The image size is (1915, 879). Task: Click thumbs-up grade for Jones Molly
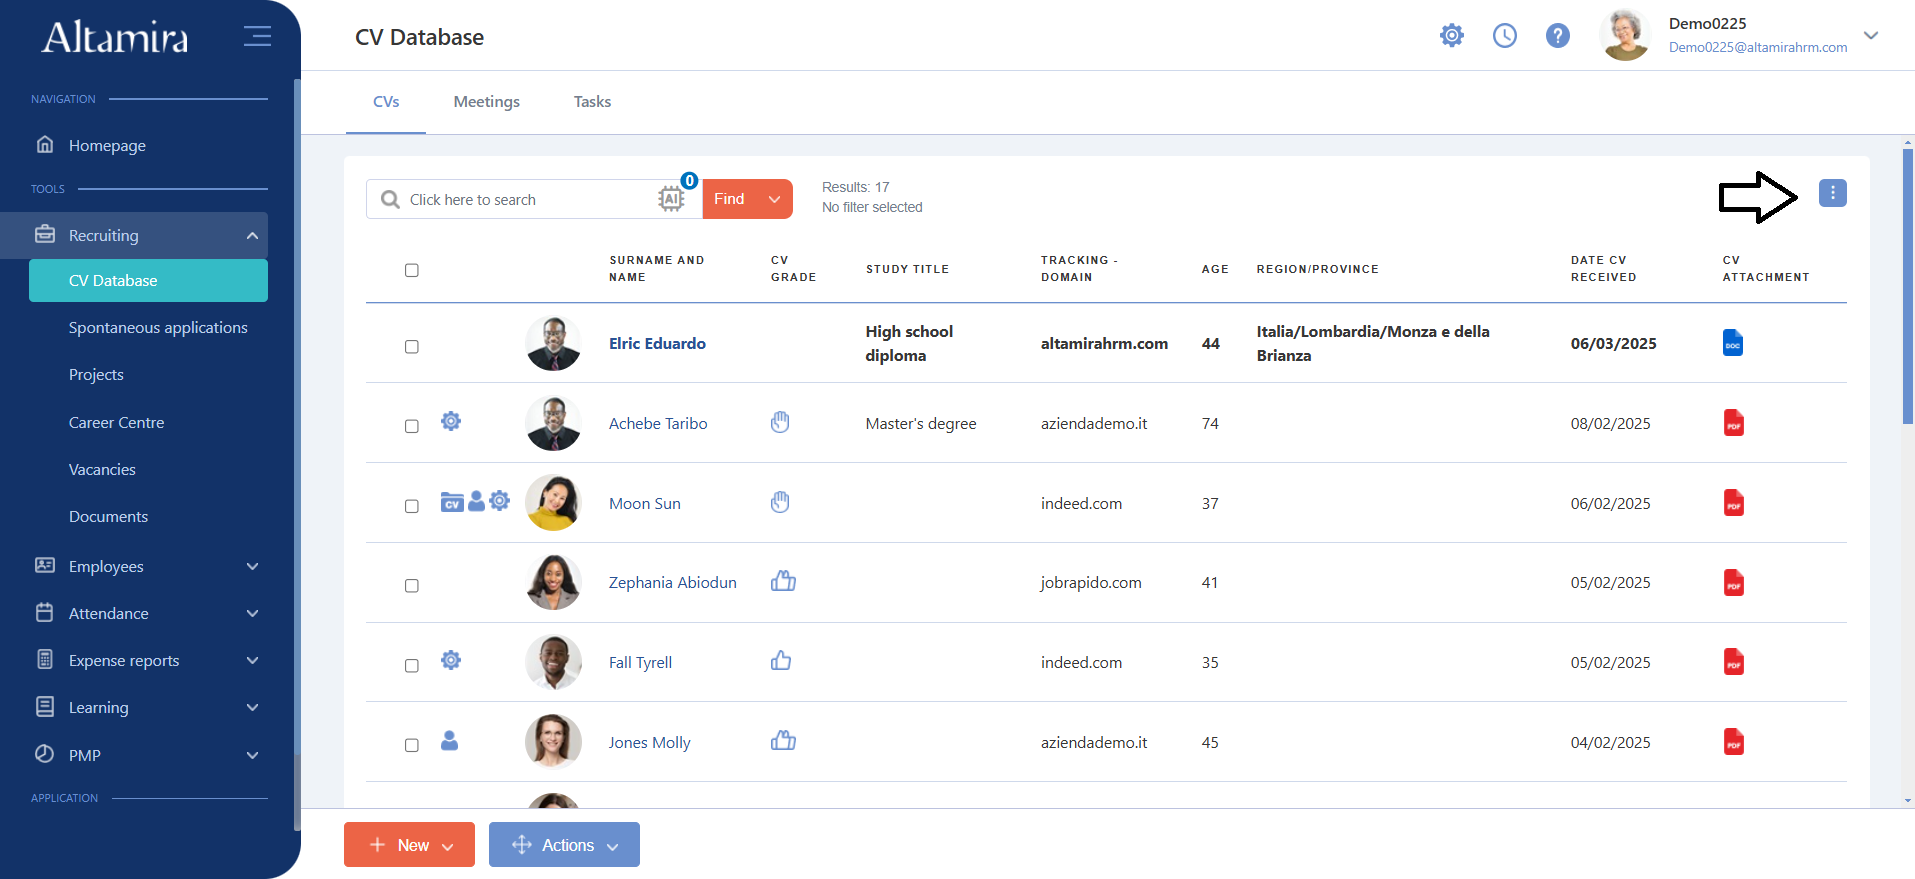pyautogui.click(x=783, y=741)
